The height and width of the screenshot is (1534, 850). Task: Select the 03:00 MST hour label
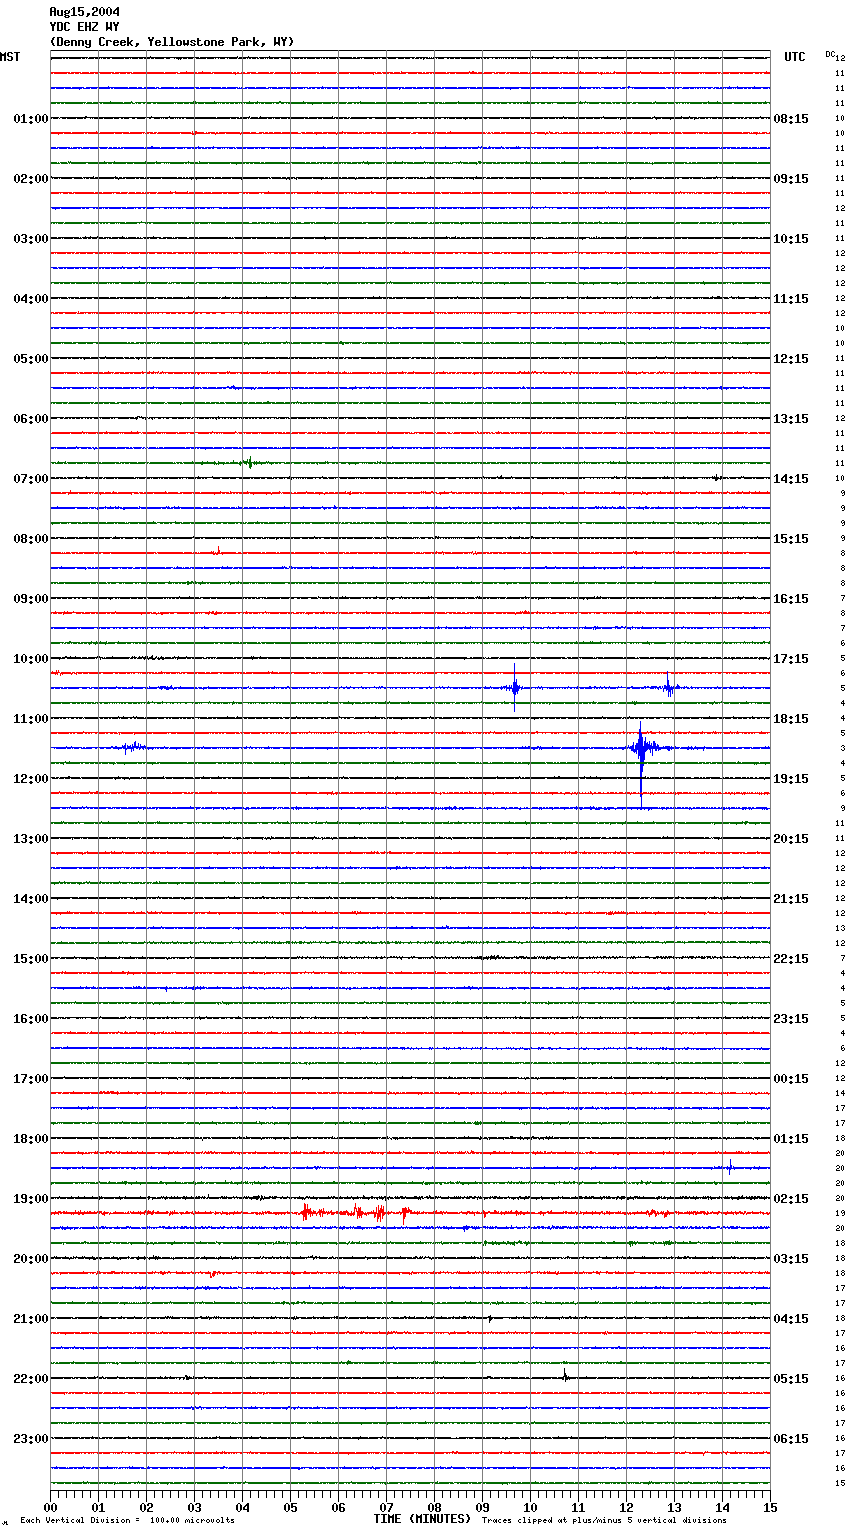click(x=31, y=239)
